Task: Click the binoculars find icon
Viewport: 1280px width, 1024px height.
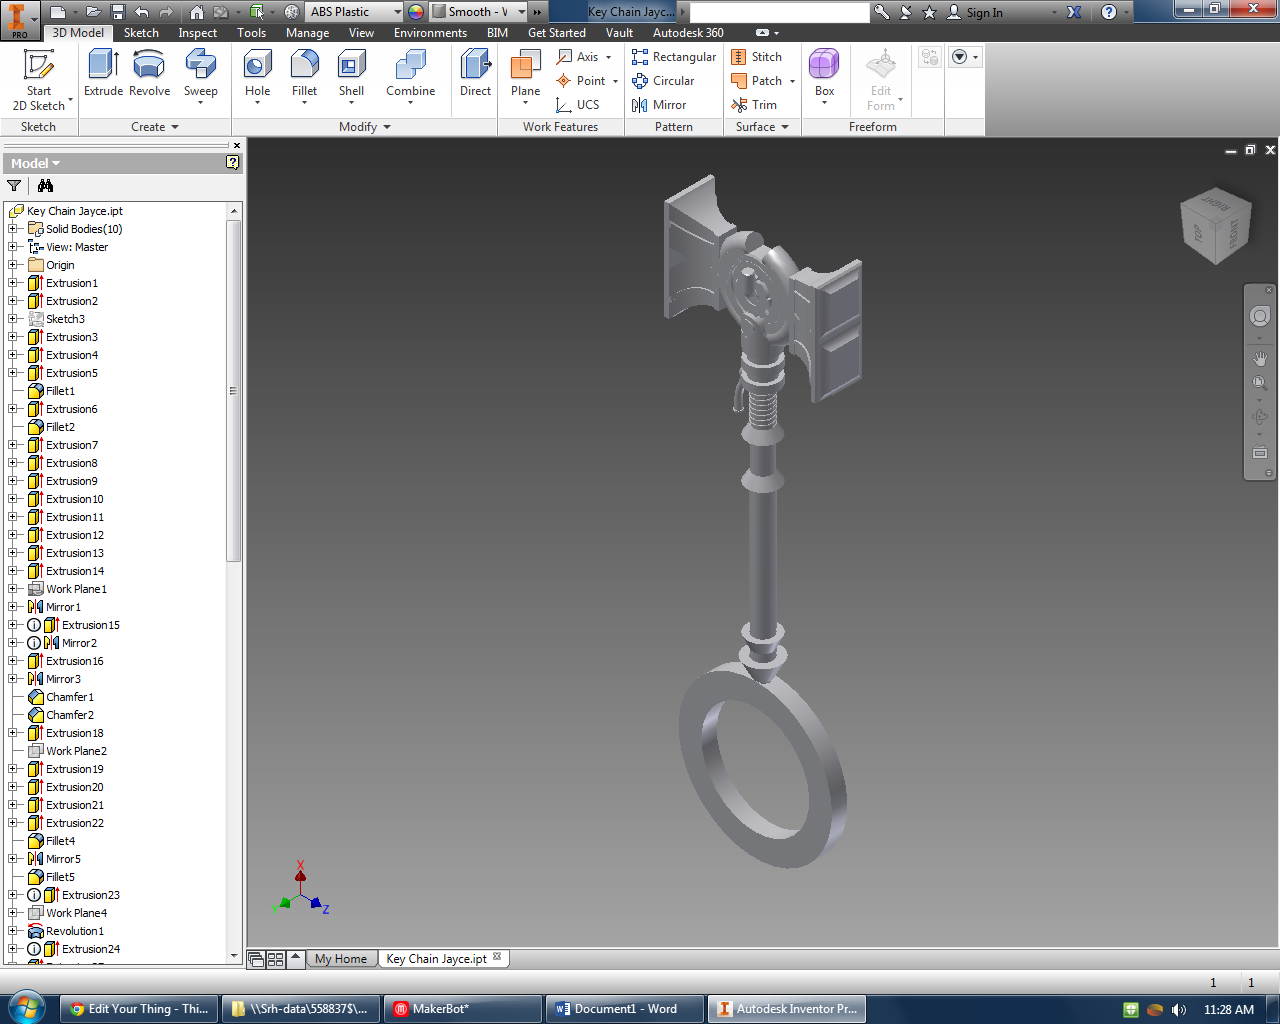Action: 45,186
